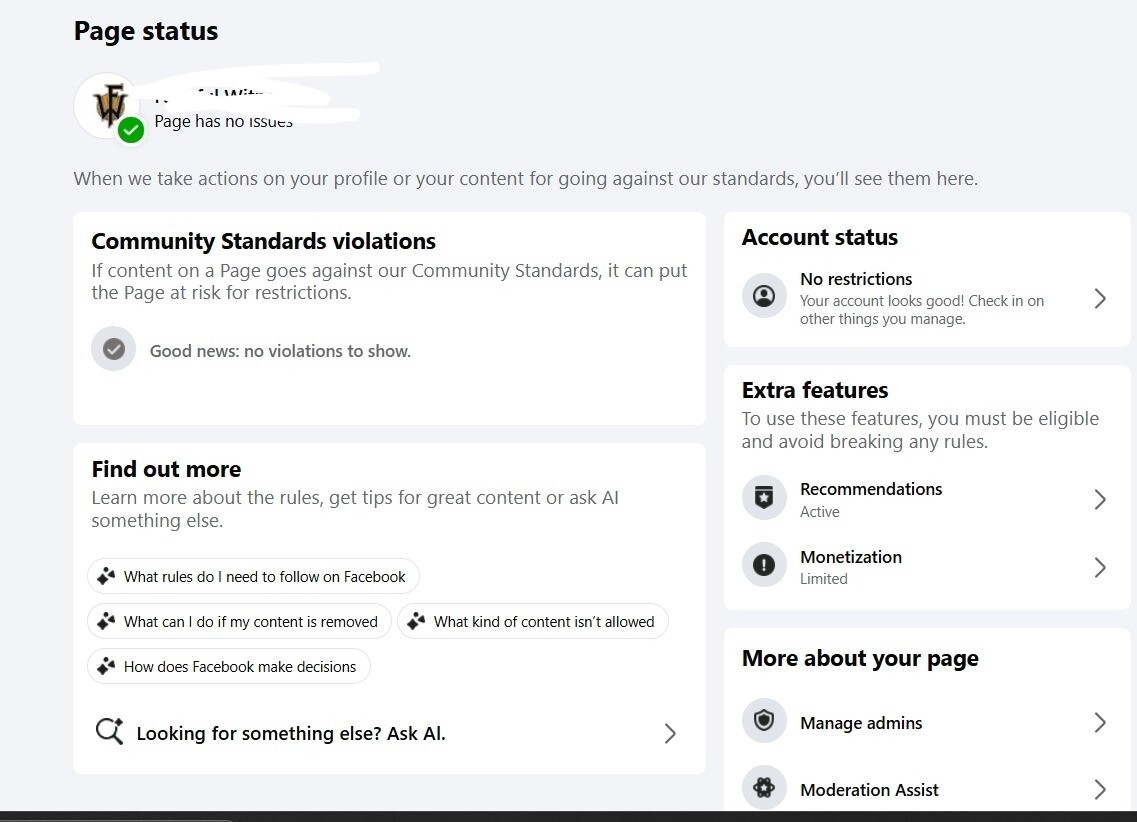Open Recommendations using its chevron
Screen dimensions: 1137x822
[1100, 499]
